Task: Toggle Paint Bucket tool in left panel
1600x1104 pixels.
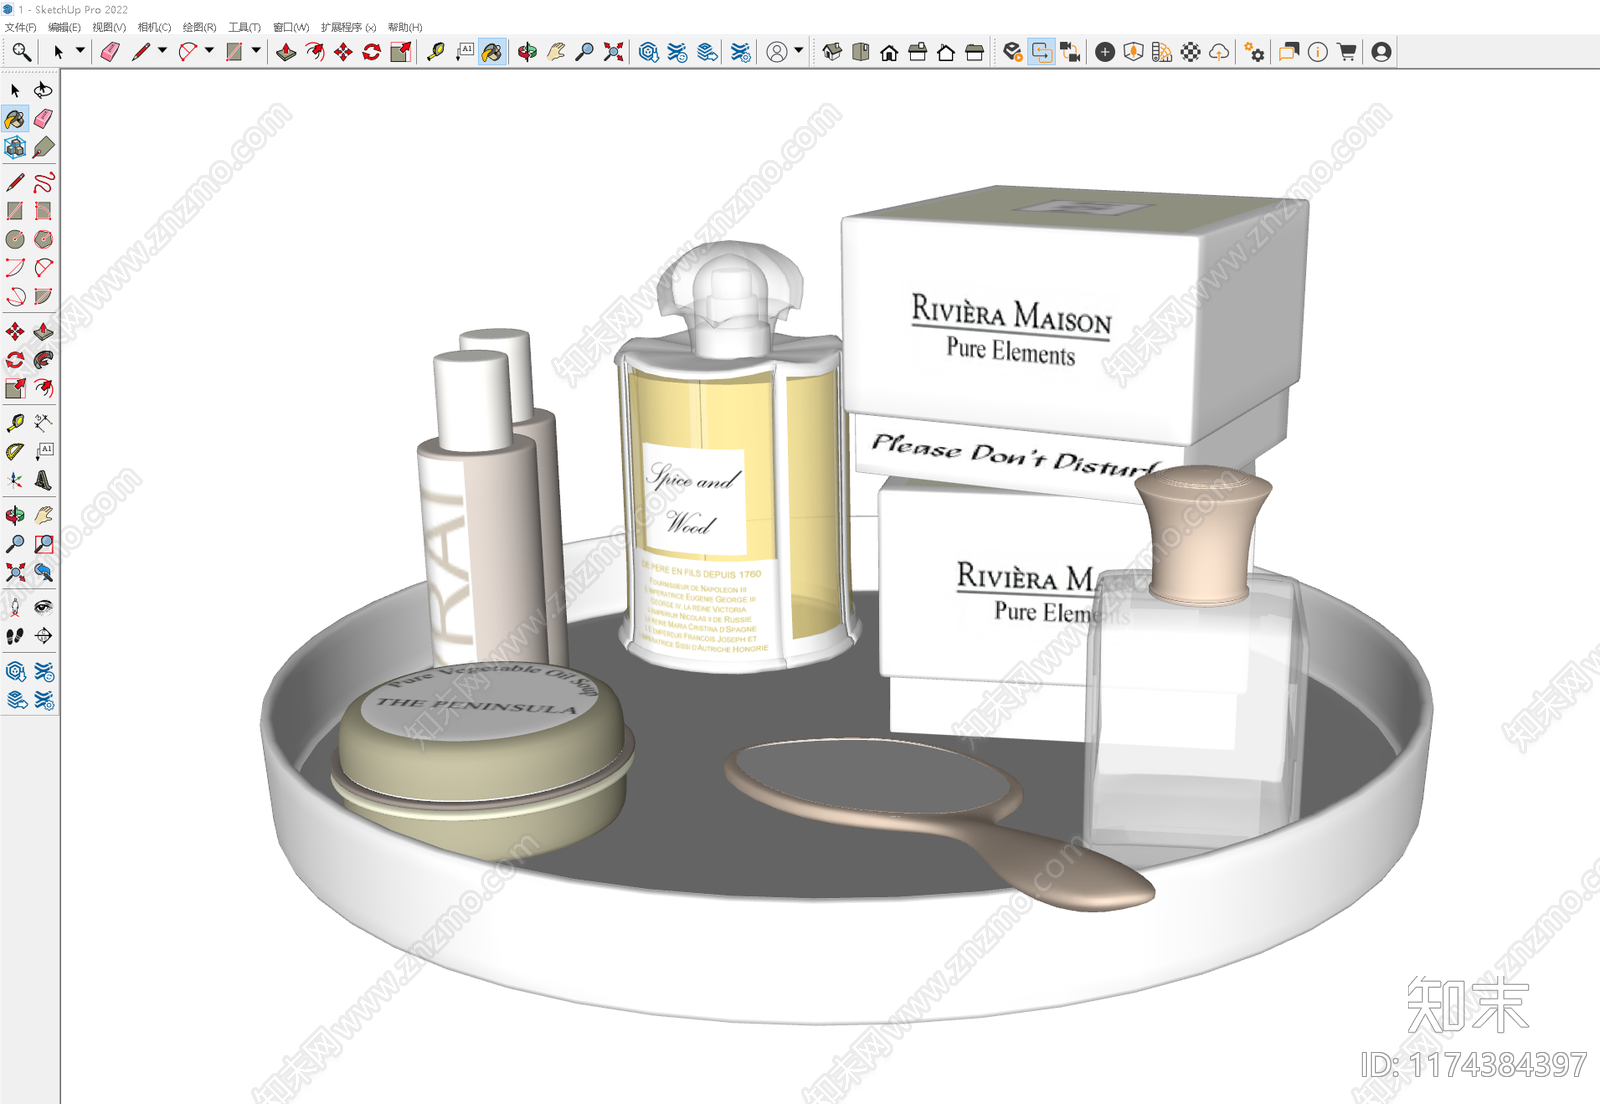Action: tap(15, 119)
